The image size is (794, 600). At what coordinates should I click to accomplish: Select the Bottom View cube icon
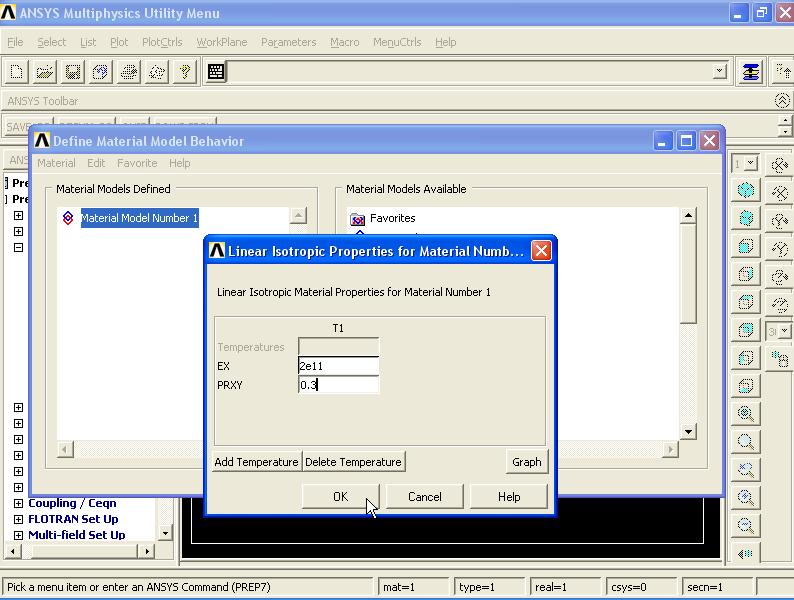click(746, 386)
